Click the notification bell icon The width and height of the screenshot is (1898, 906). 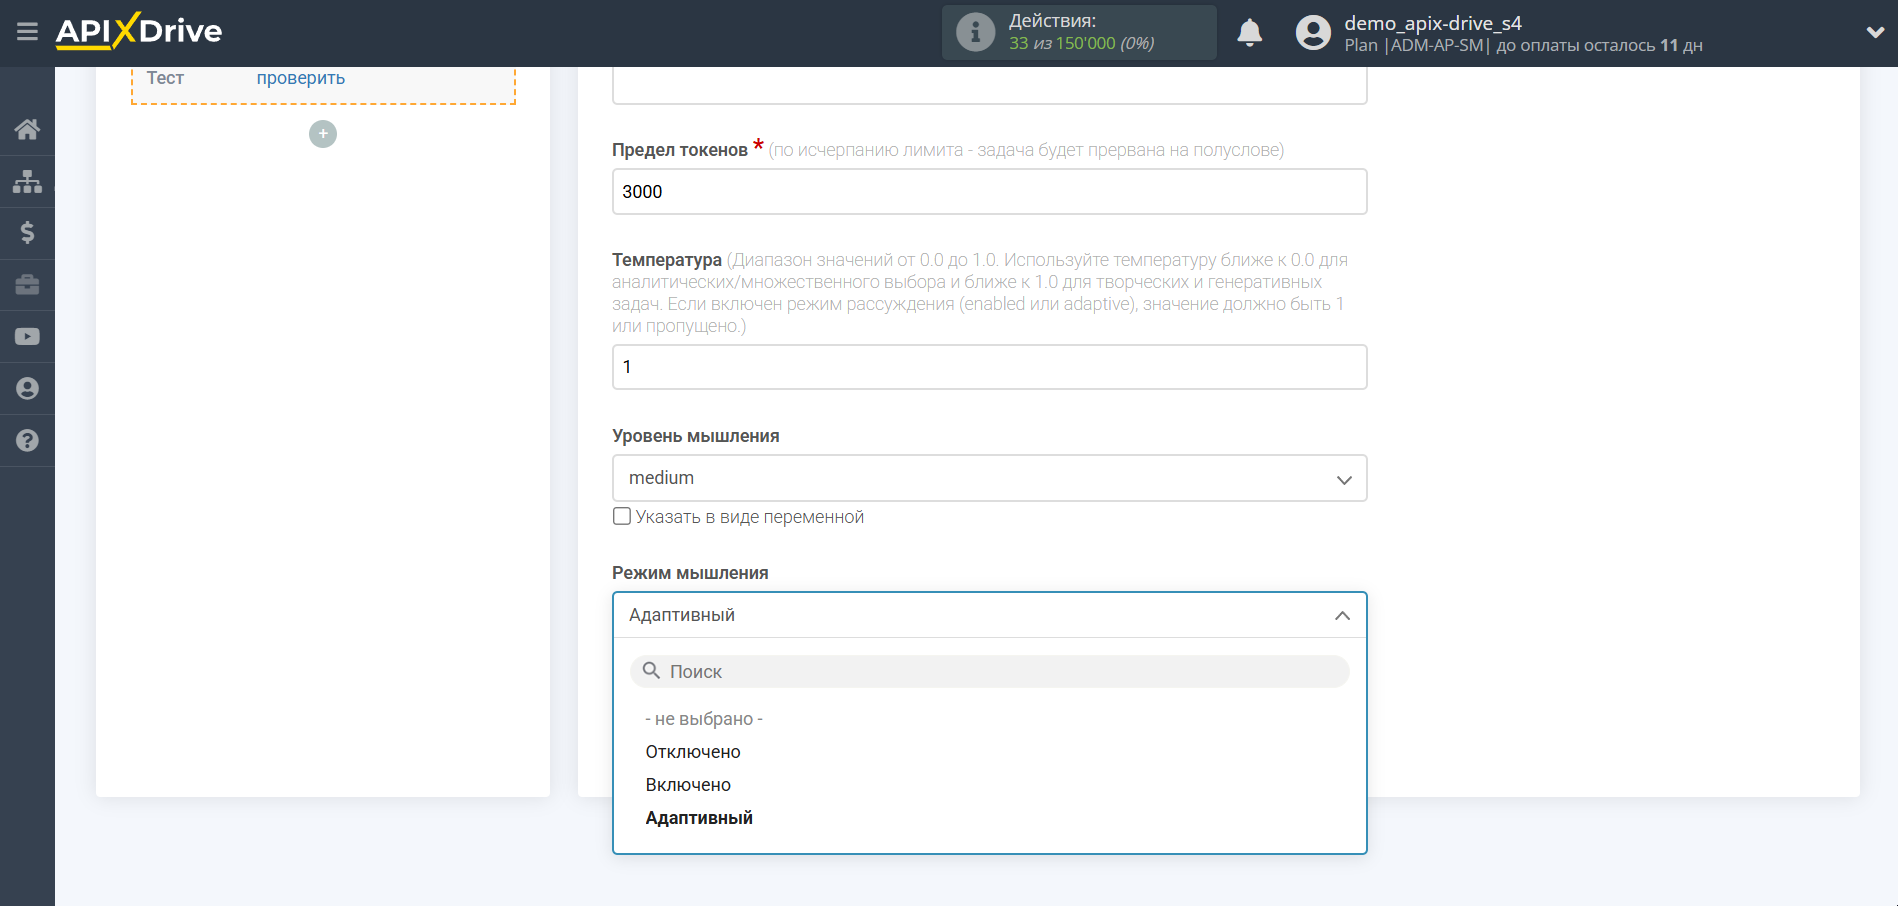(1249, 33)
